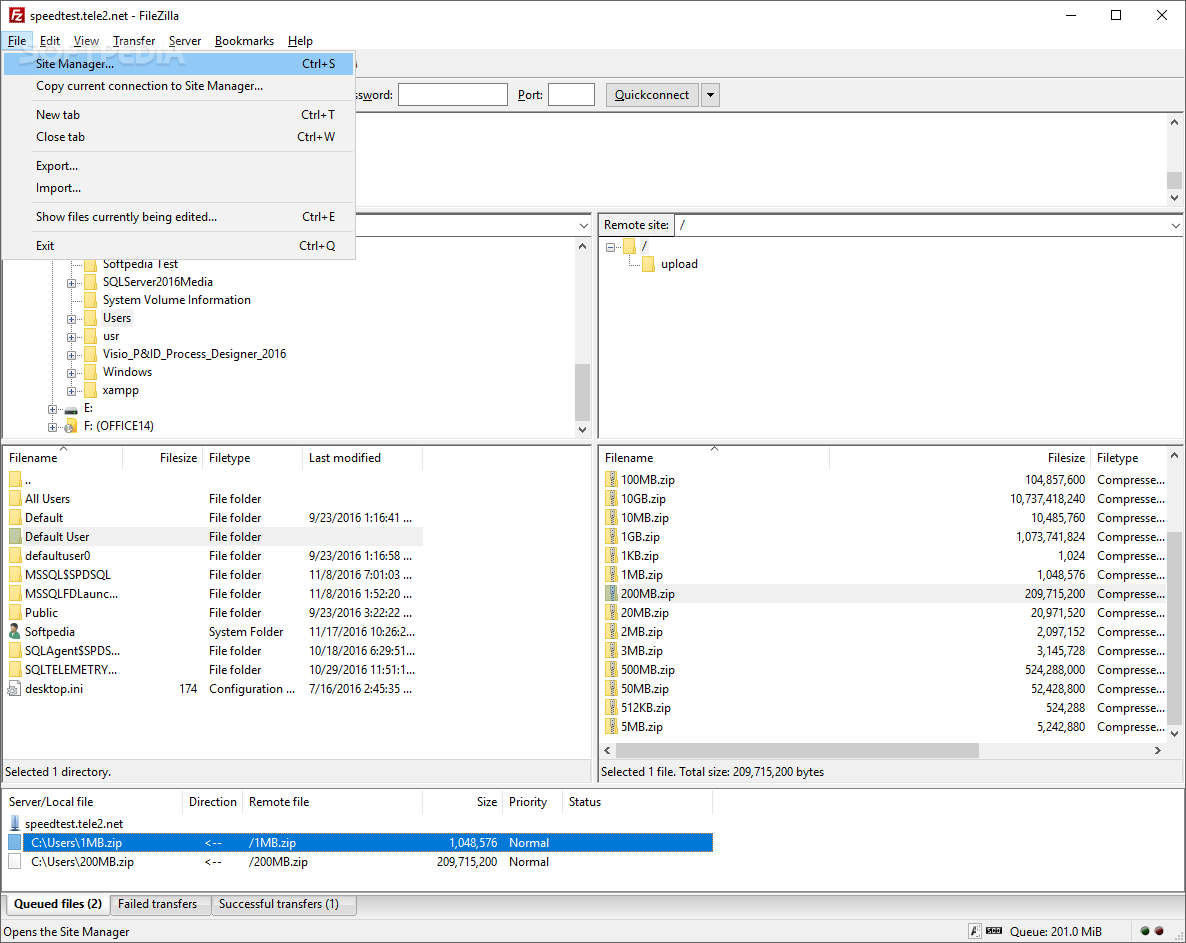Expand the E: drive node
1186x943 pixels.
[x=52, y=409]
